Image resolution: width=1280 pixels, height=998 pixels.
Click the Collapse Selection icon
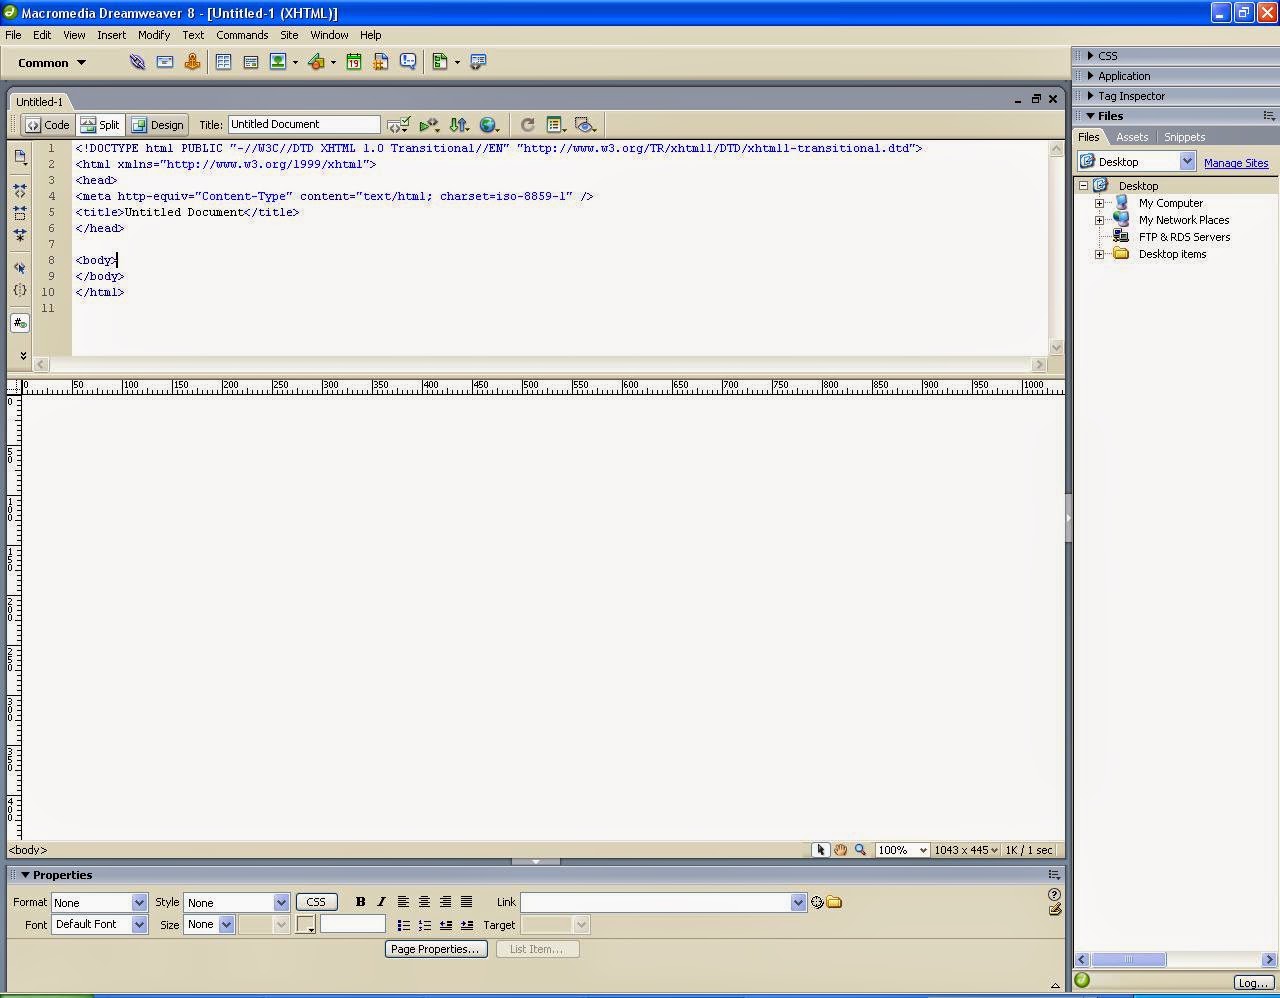pos(20,213)
